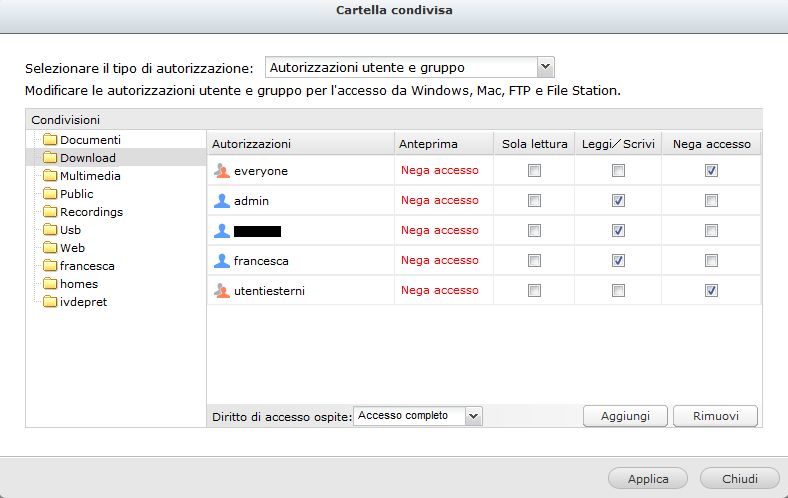The image size is (788, 498).
Task: Click the admin user icon
Action: pyautogui.click(x=222, y=201)
